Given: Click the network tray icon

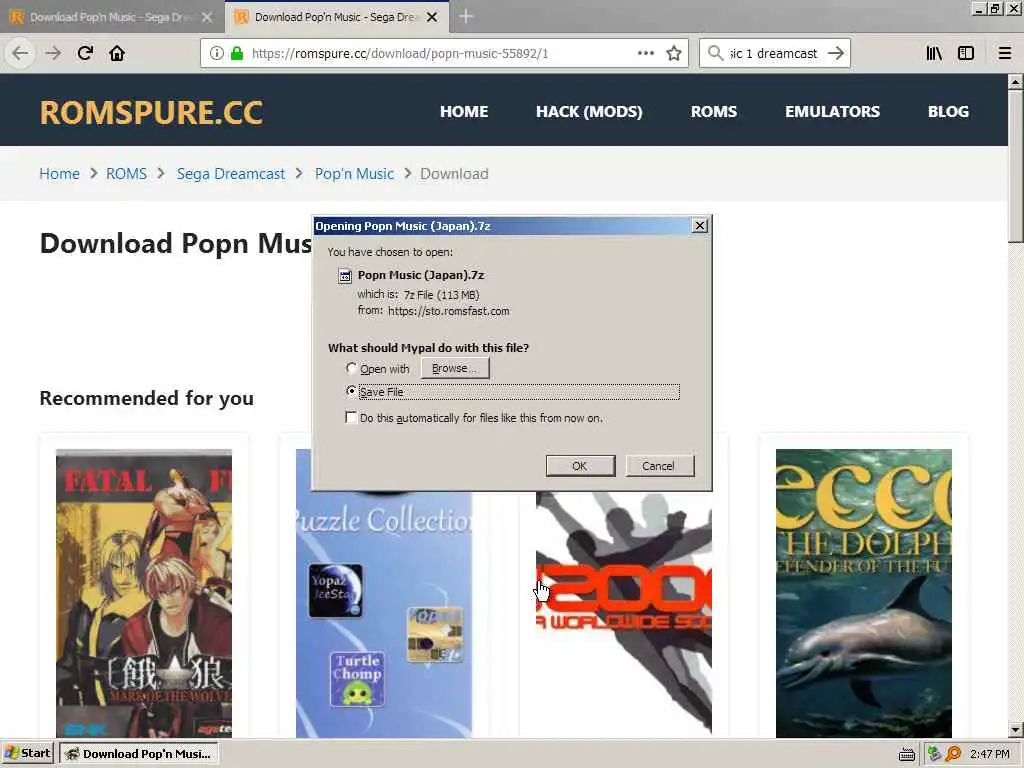Looking at the screenshot, I should pyautogui.click(x=934, y=754).
